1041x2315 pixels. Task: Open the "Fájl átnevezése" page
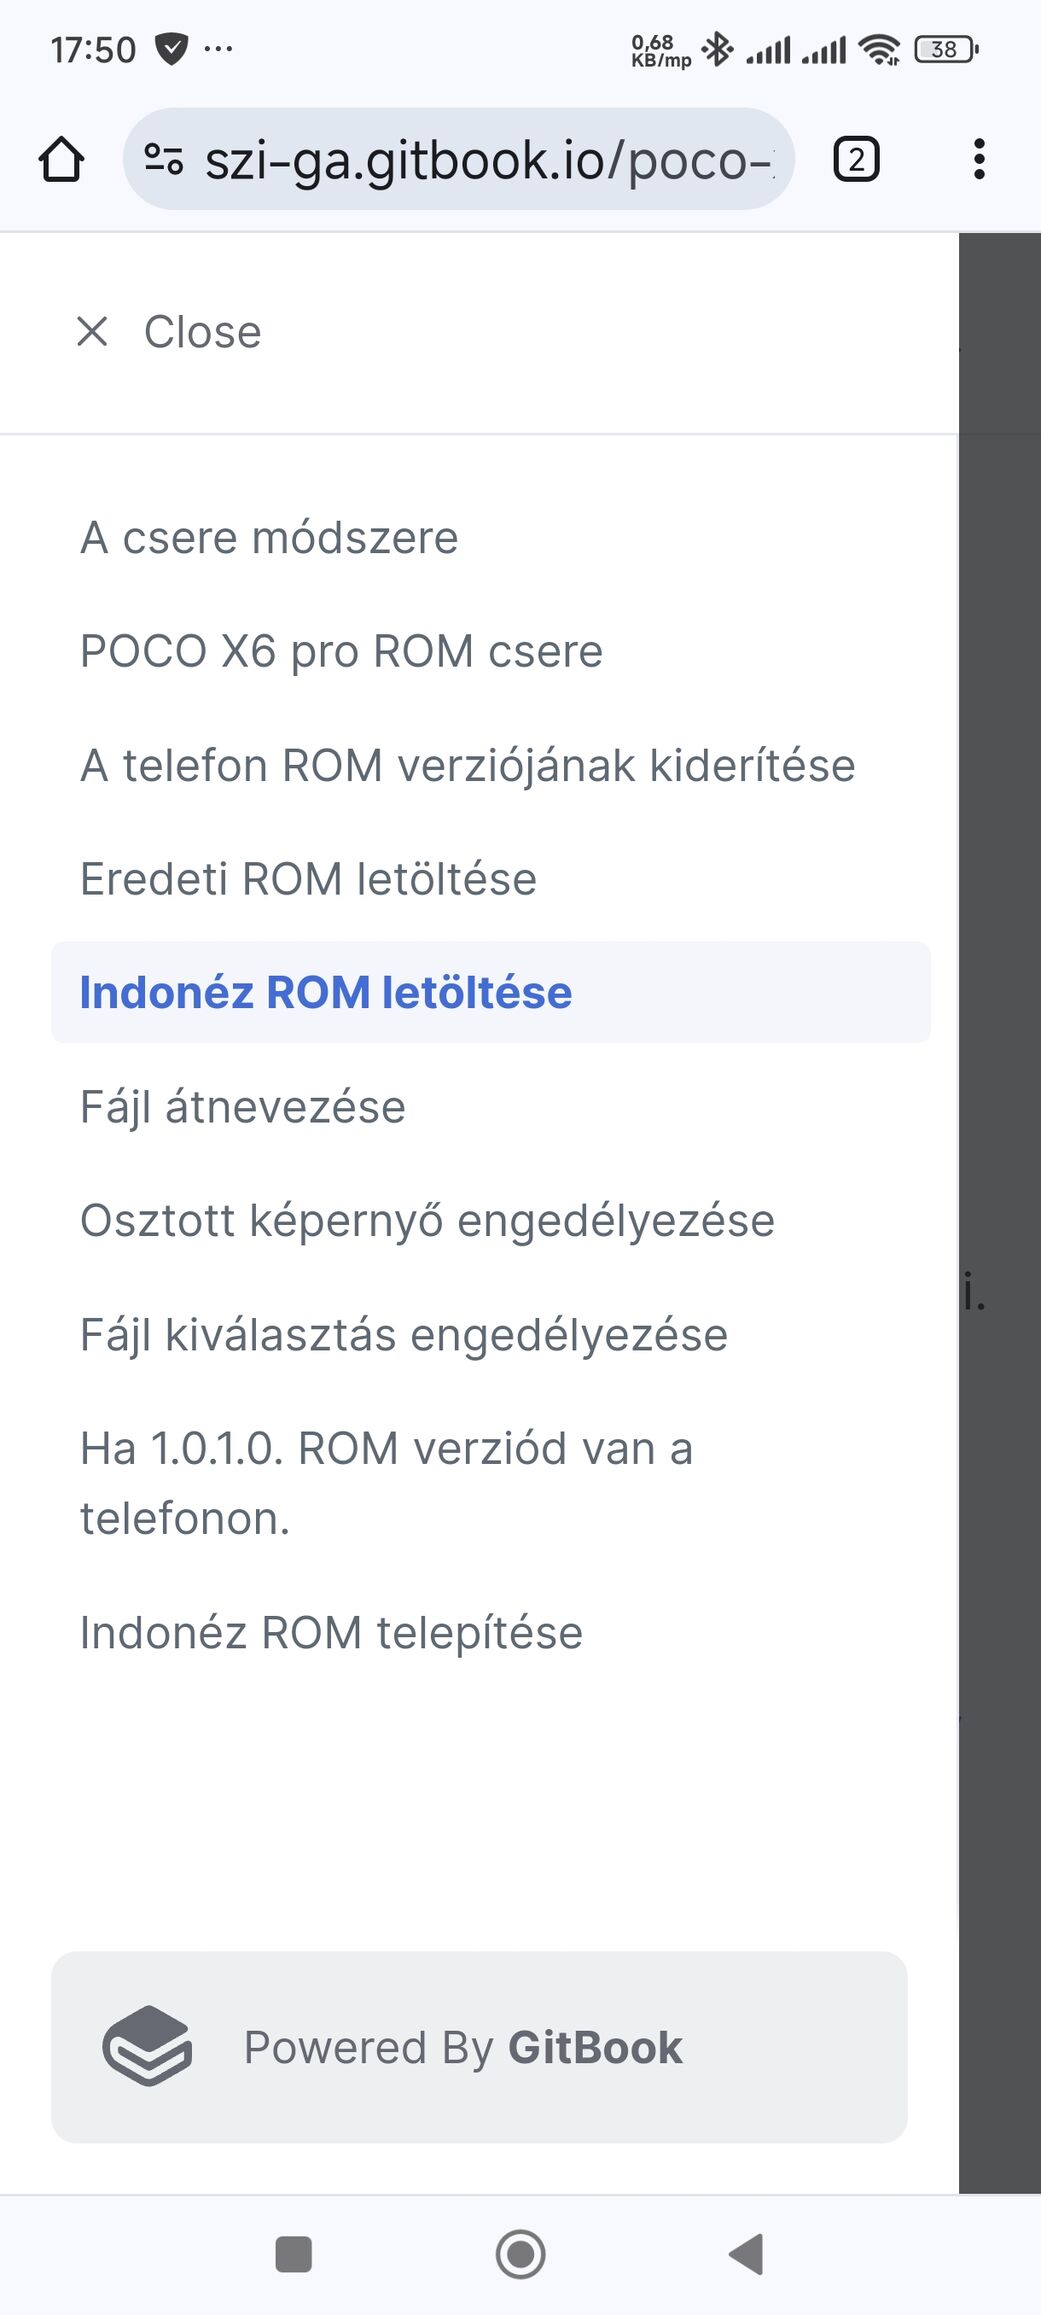[x=243, y=1107]
